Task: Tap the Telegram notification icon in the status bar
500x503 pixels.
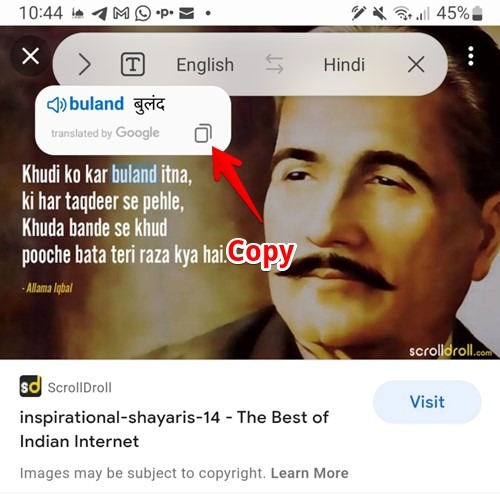Action: (x=100, y=14)
